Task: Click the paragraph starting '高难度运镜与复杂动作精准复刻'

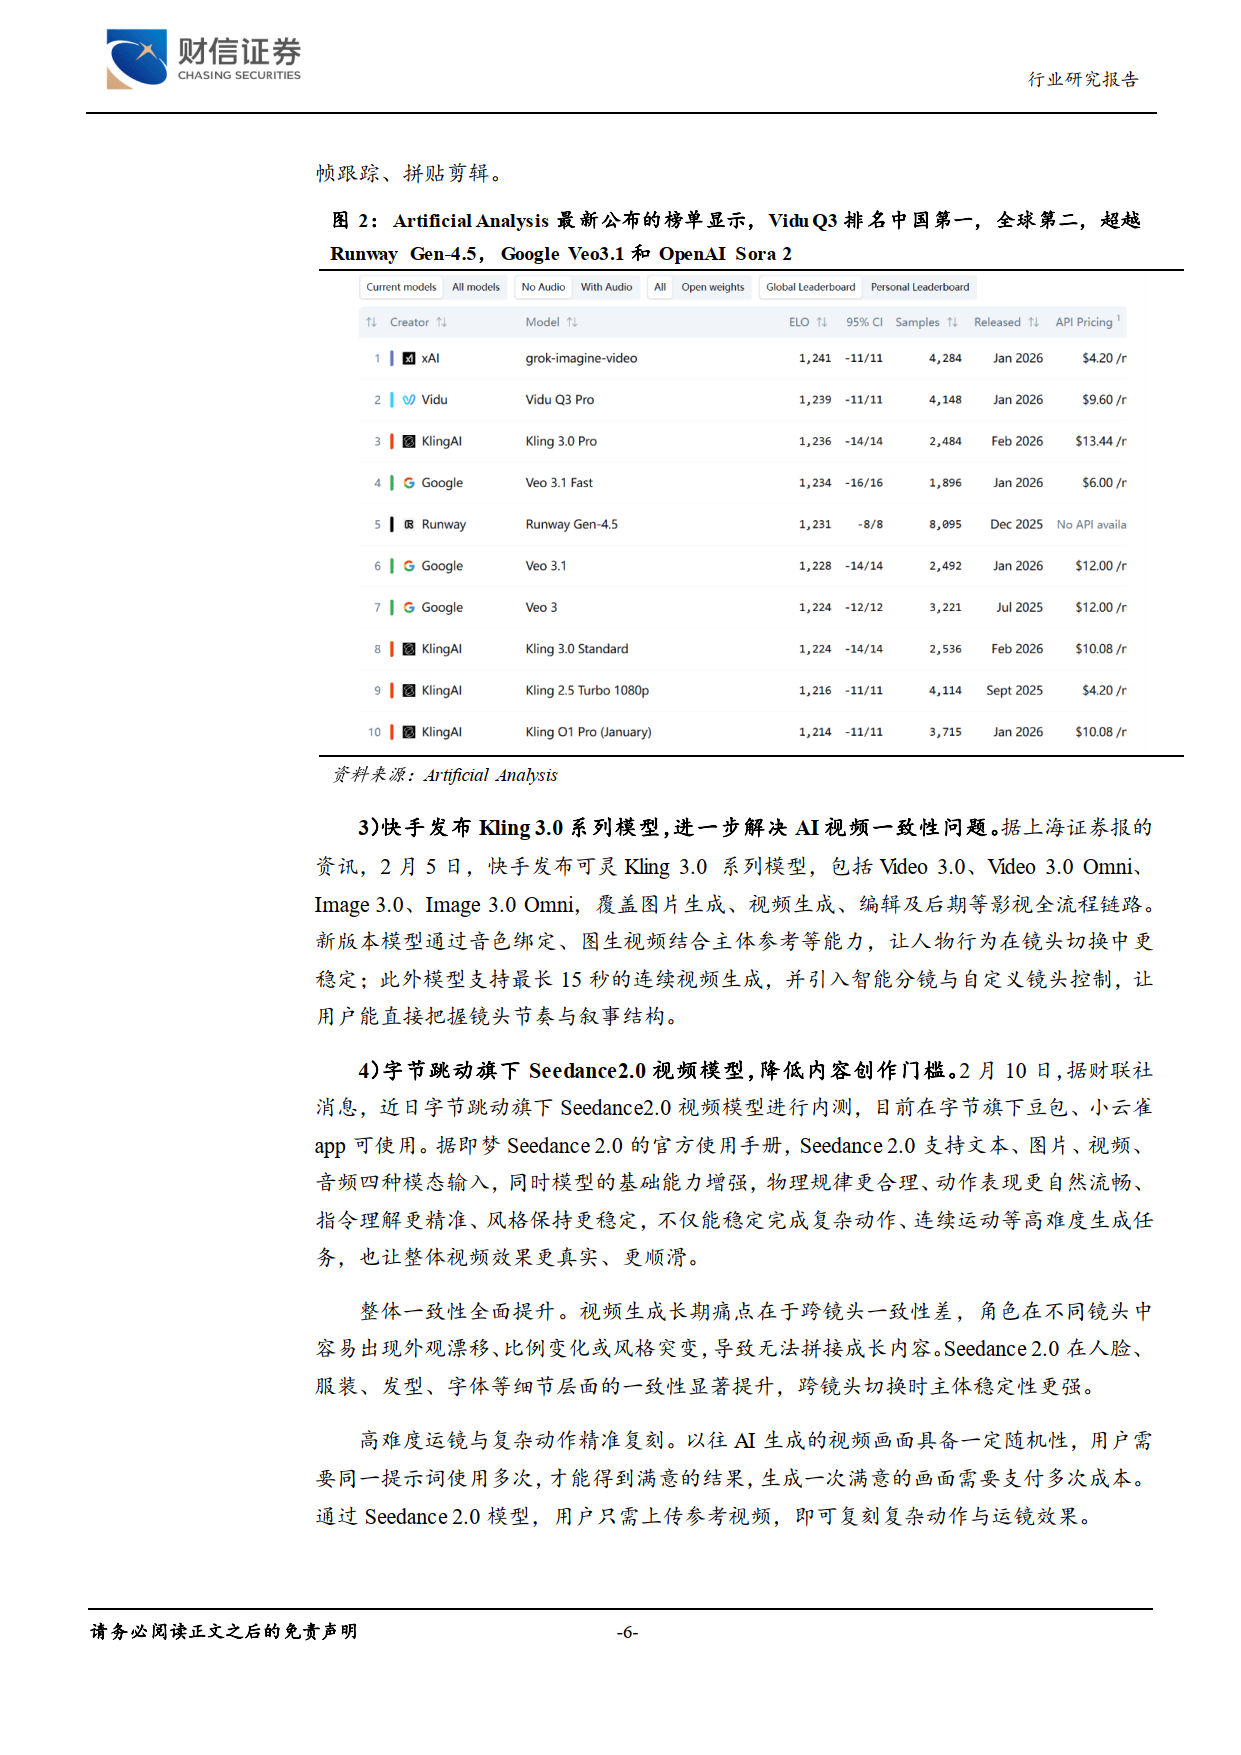Action: 733,1478
